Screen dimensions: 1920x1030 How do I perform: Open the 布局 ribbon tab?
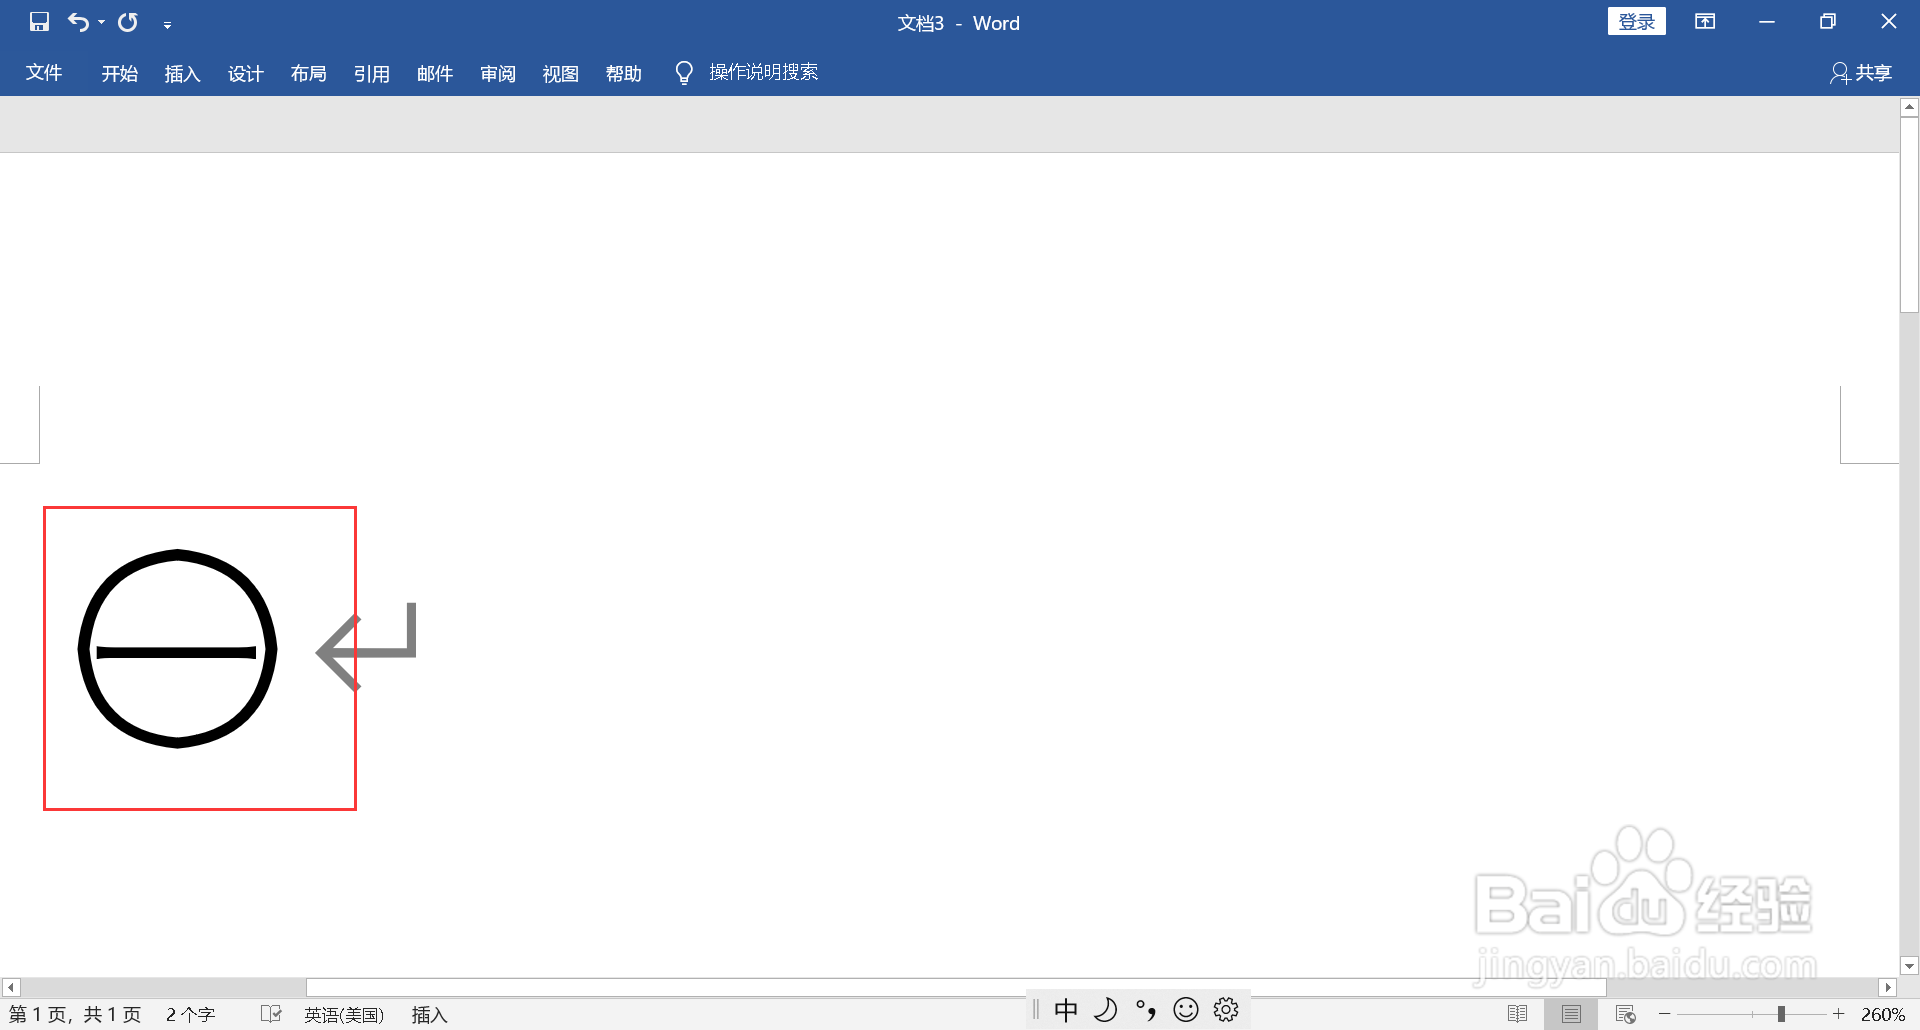[x=308, y=73]
